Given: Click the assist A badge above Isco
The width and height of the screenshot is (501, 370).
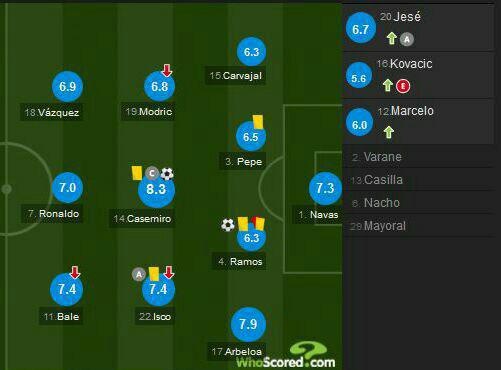Looking at the screenshot, I should pyautogui.click(x=139, y=275).
